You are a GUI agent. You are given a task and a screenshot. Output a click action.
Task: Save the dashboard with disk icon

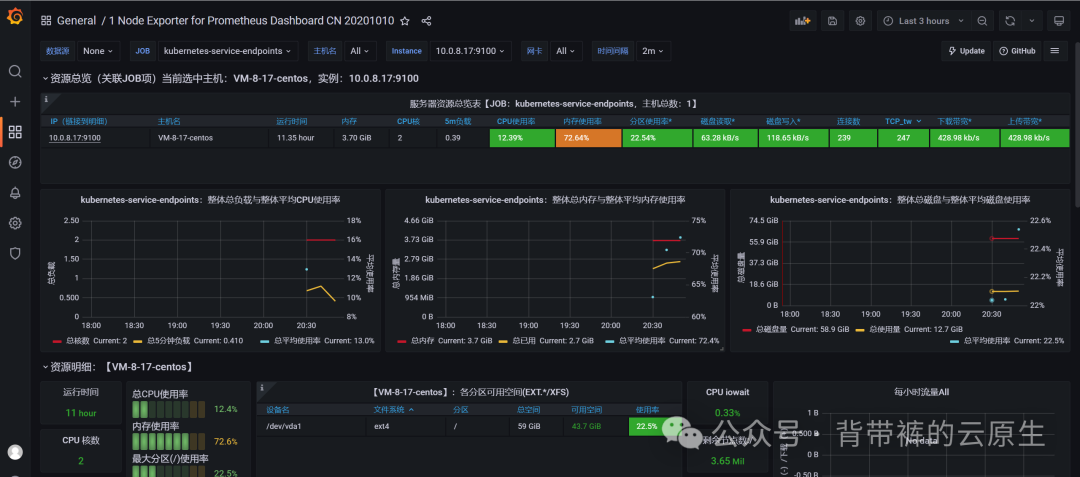832,21
